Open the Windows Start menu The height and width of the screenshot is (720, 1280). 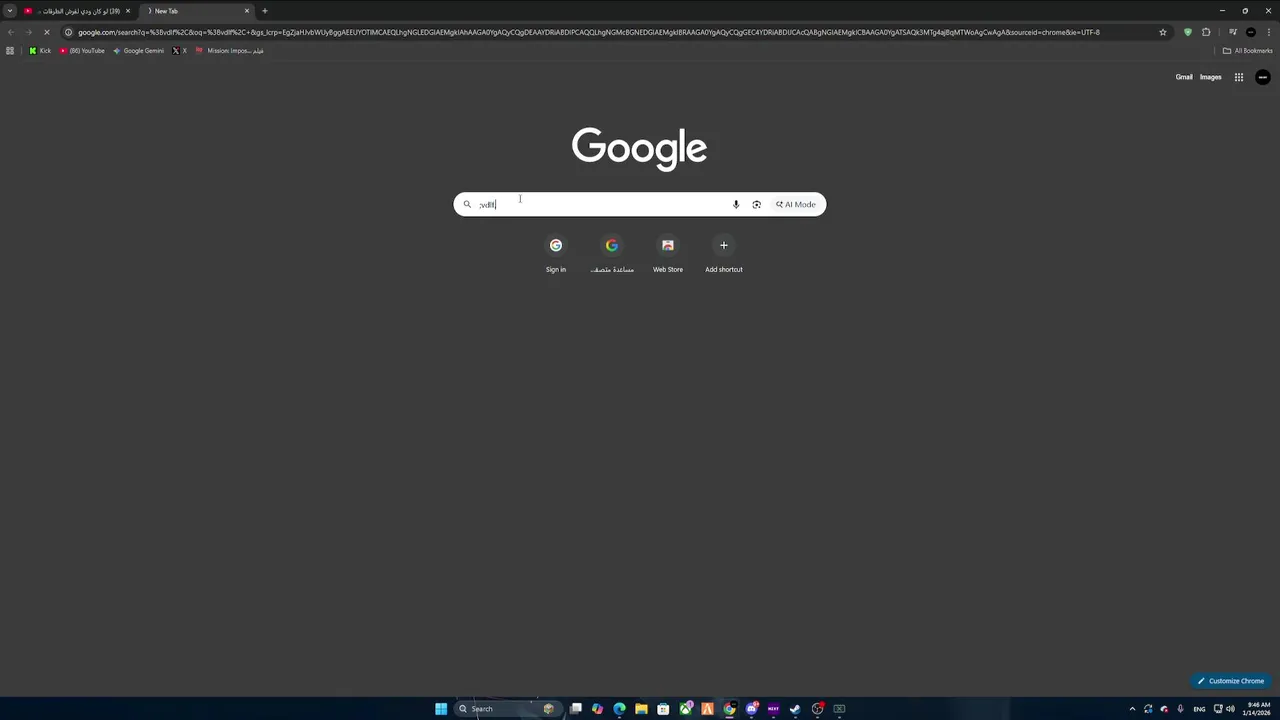tap(441, 709)
